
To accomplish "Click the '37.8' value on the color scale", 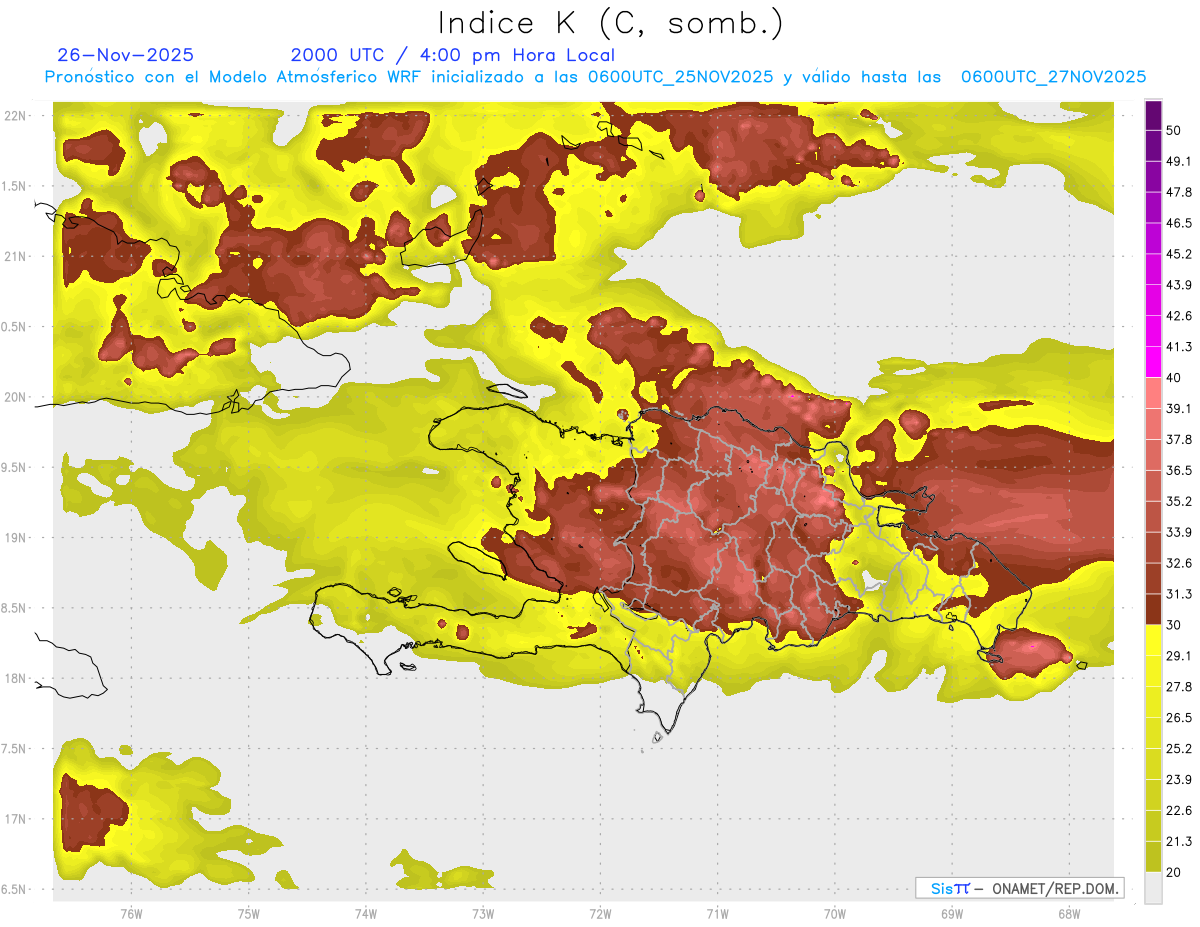I will coord(1179,440).
